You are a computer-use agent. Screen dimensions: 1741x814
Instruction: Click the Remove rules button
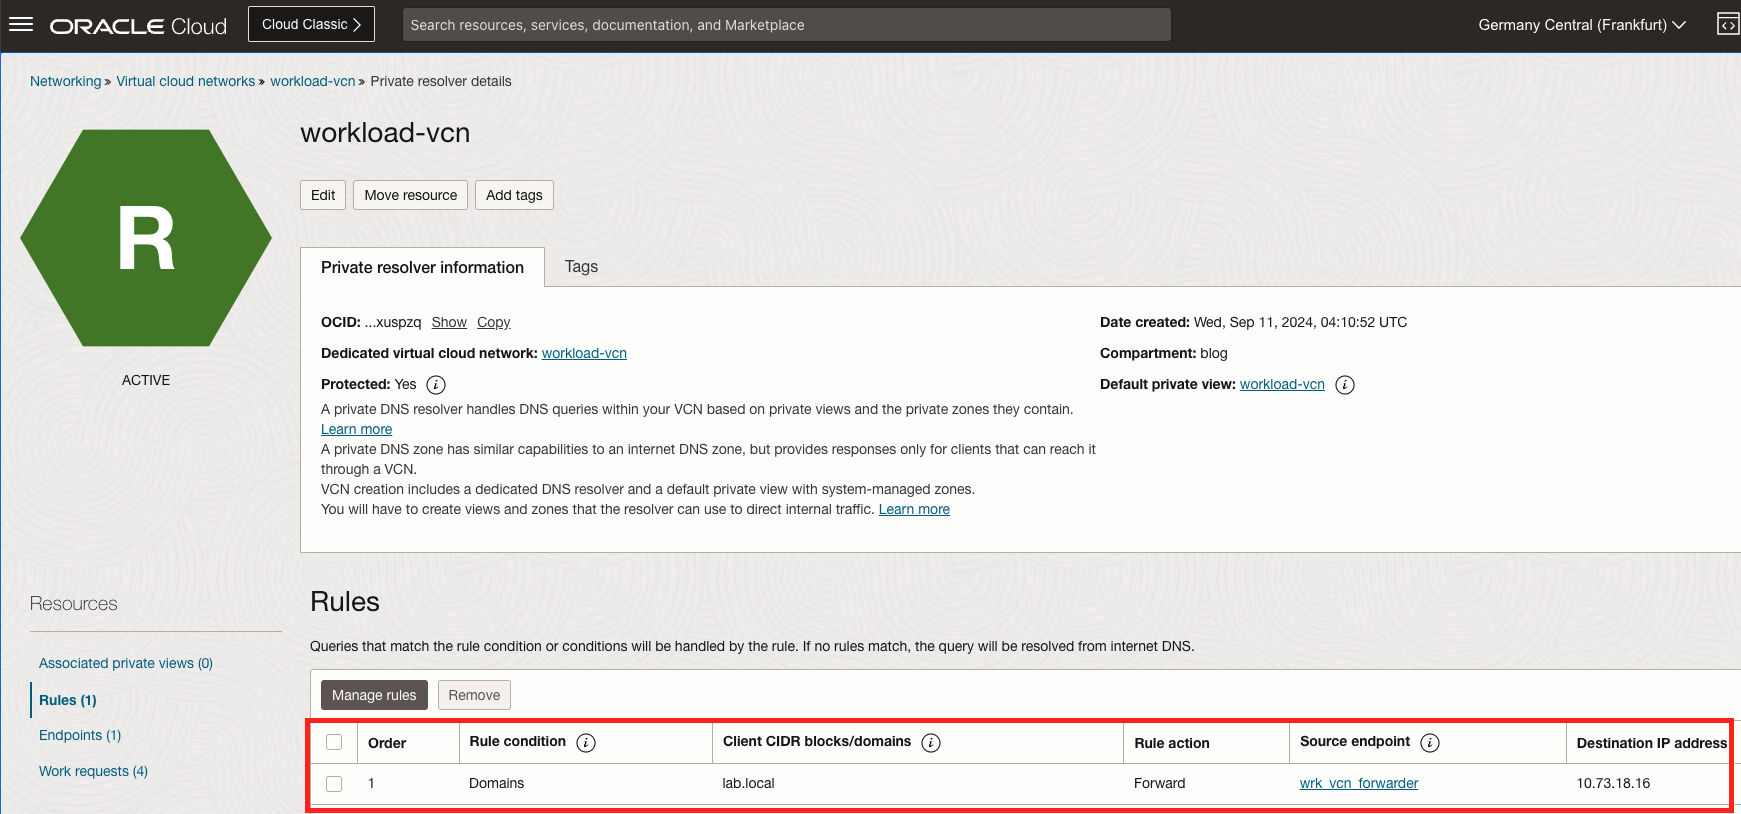pyautogui.click(x=474, y=695)
